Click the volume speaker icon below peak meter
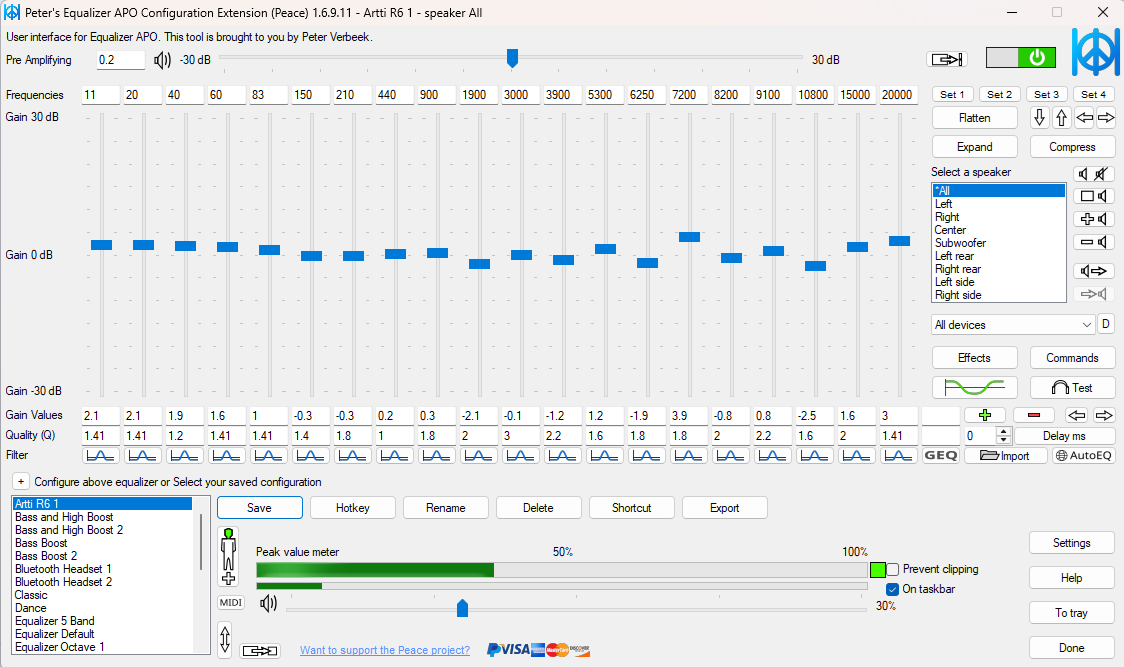1124x667 pixels. click(269, 603)
